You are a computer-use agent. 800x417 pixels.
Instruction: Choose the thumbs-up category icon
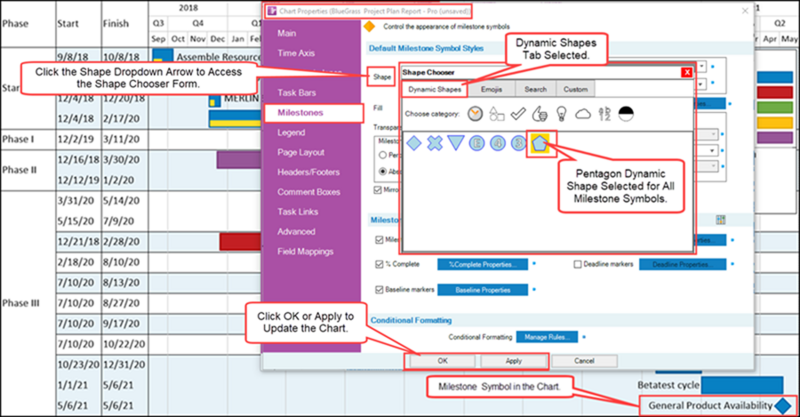(x=539, y=114)
